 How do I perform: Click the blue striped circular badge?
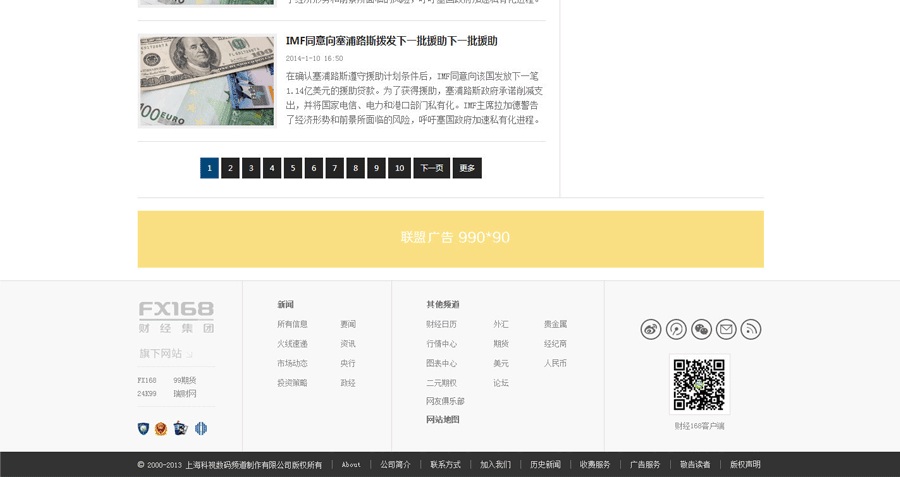(201, 429)
